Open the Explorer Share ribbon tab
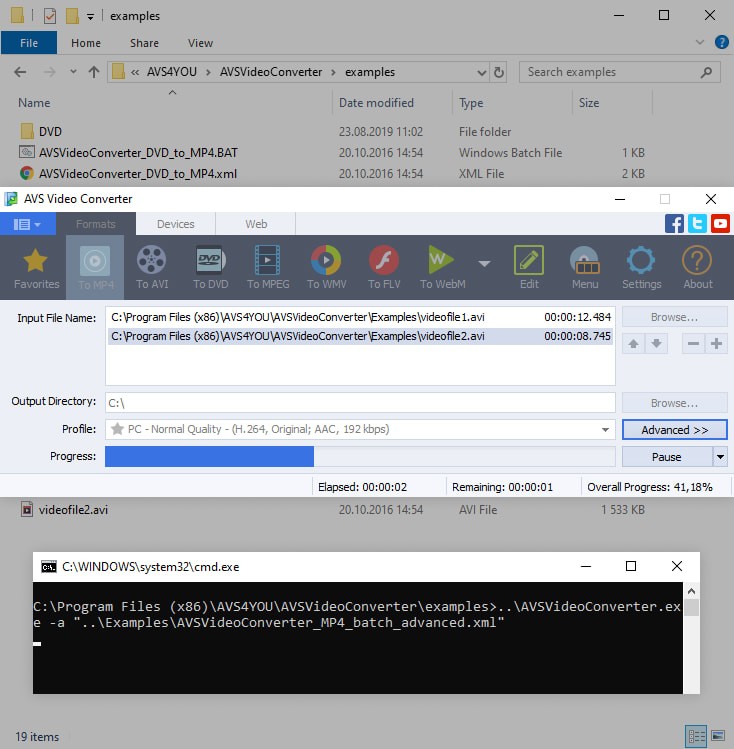This screenshot has width=734, height=749. (x=144, y=43)
